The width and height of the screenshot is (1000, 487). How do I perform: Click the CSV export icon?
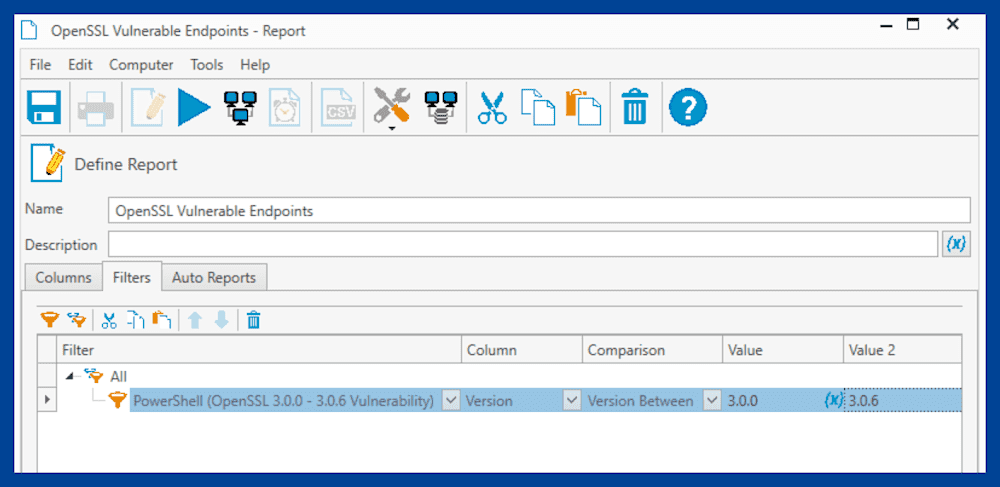337,107
